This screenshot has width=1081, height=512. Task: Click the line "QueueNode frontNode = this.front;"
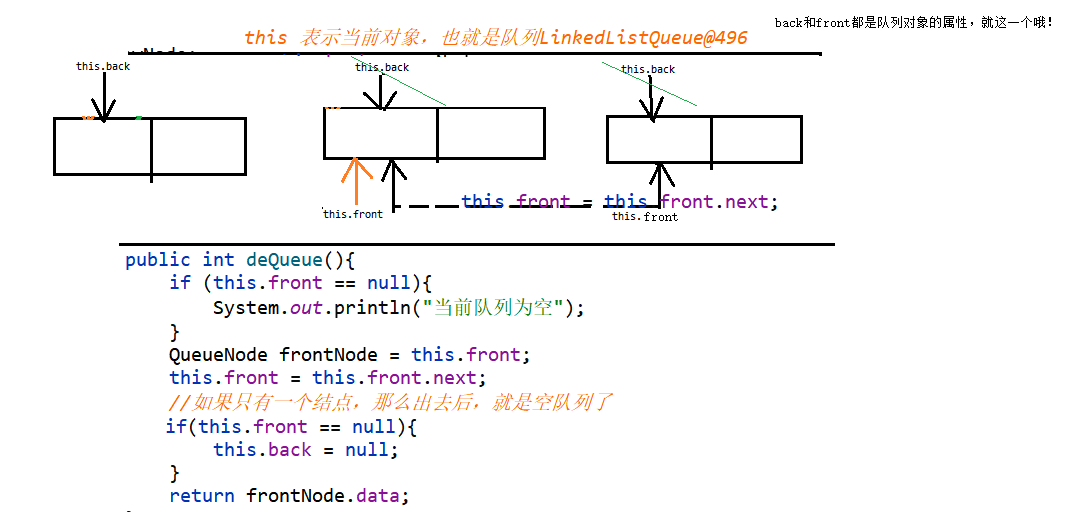350,355
